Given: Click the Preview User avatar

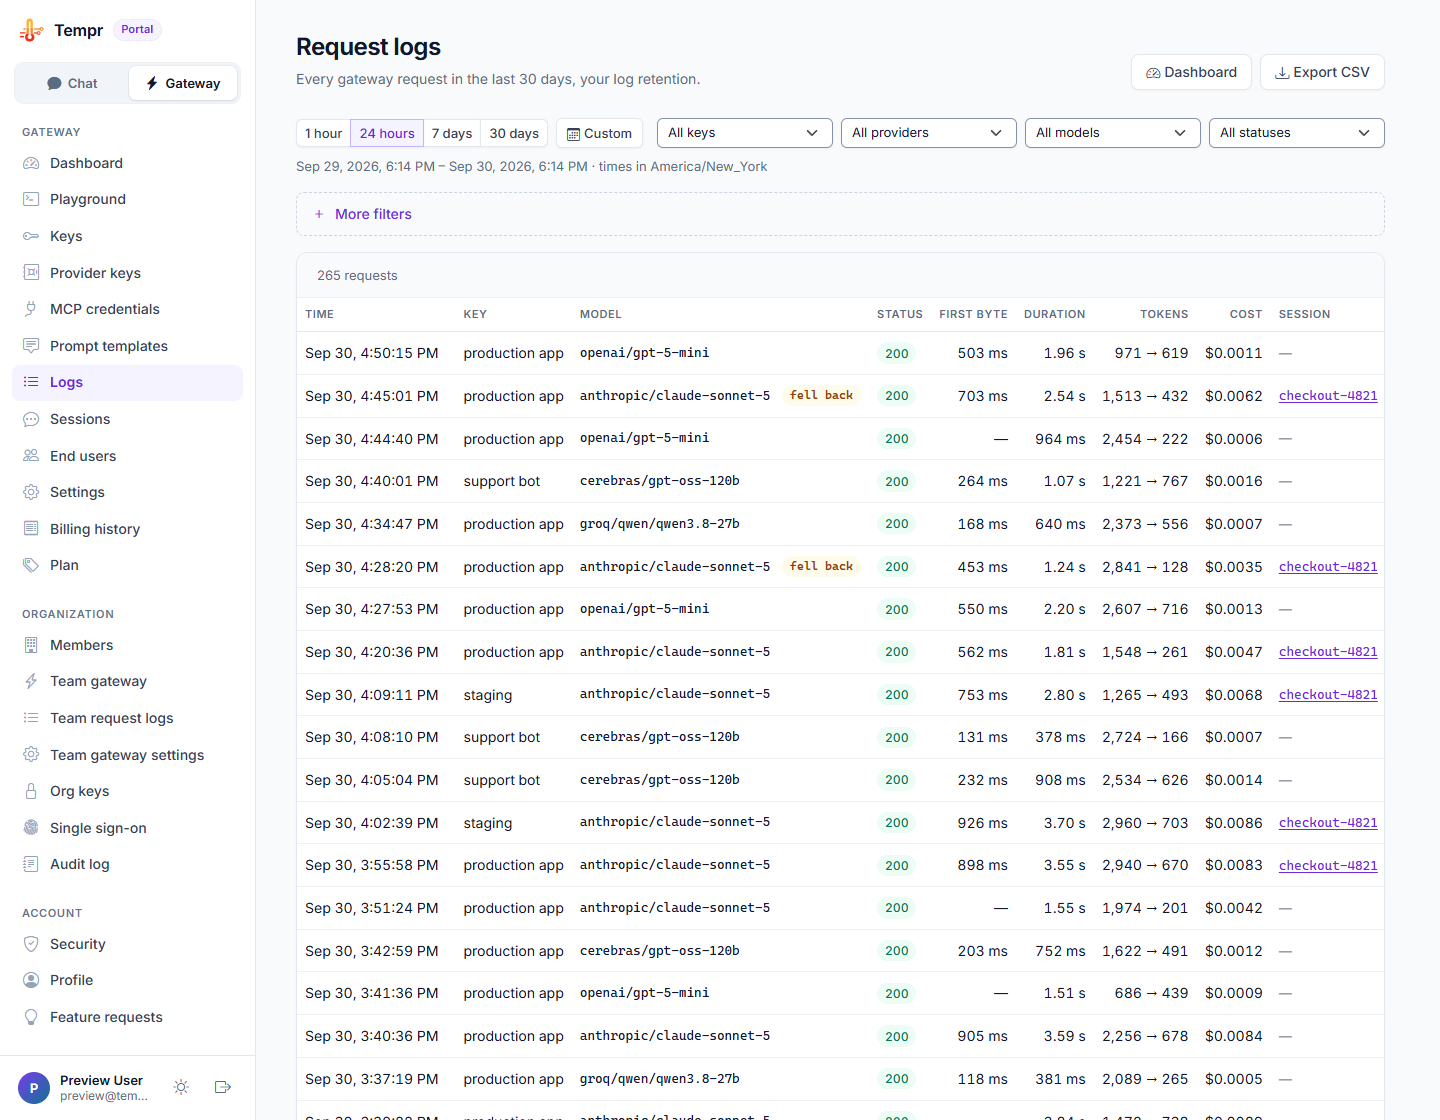Looking at the screenshot, I should [34, 1088].
